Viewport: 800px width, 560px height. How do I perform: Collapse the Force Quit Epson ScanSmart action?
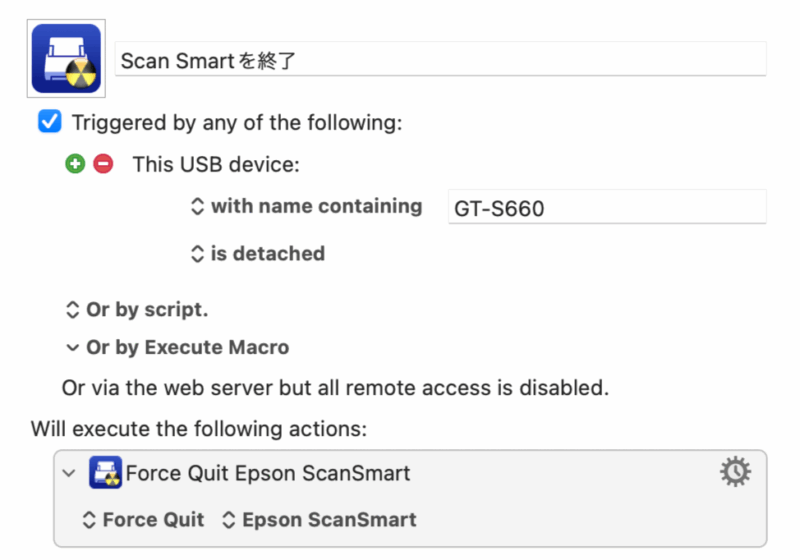[69, 473]
